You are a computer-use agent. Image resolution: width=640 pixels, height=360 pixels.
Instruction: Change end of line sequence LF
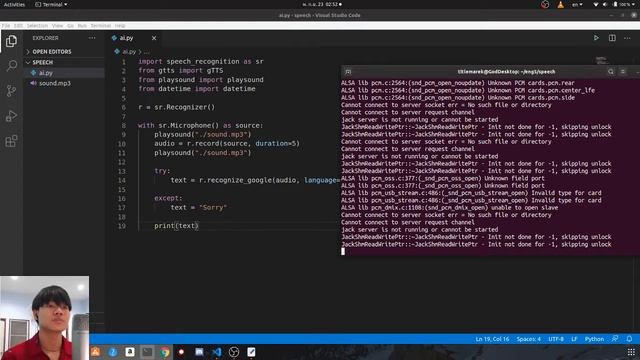pos(574,339)
